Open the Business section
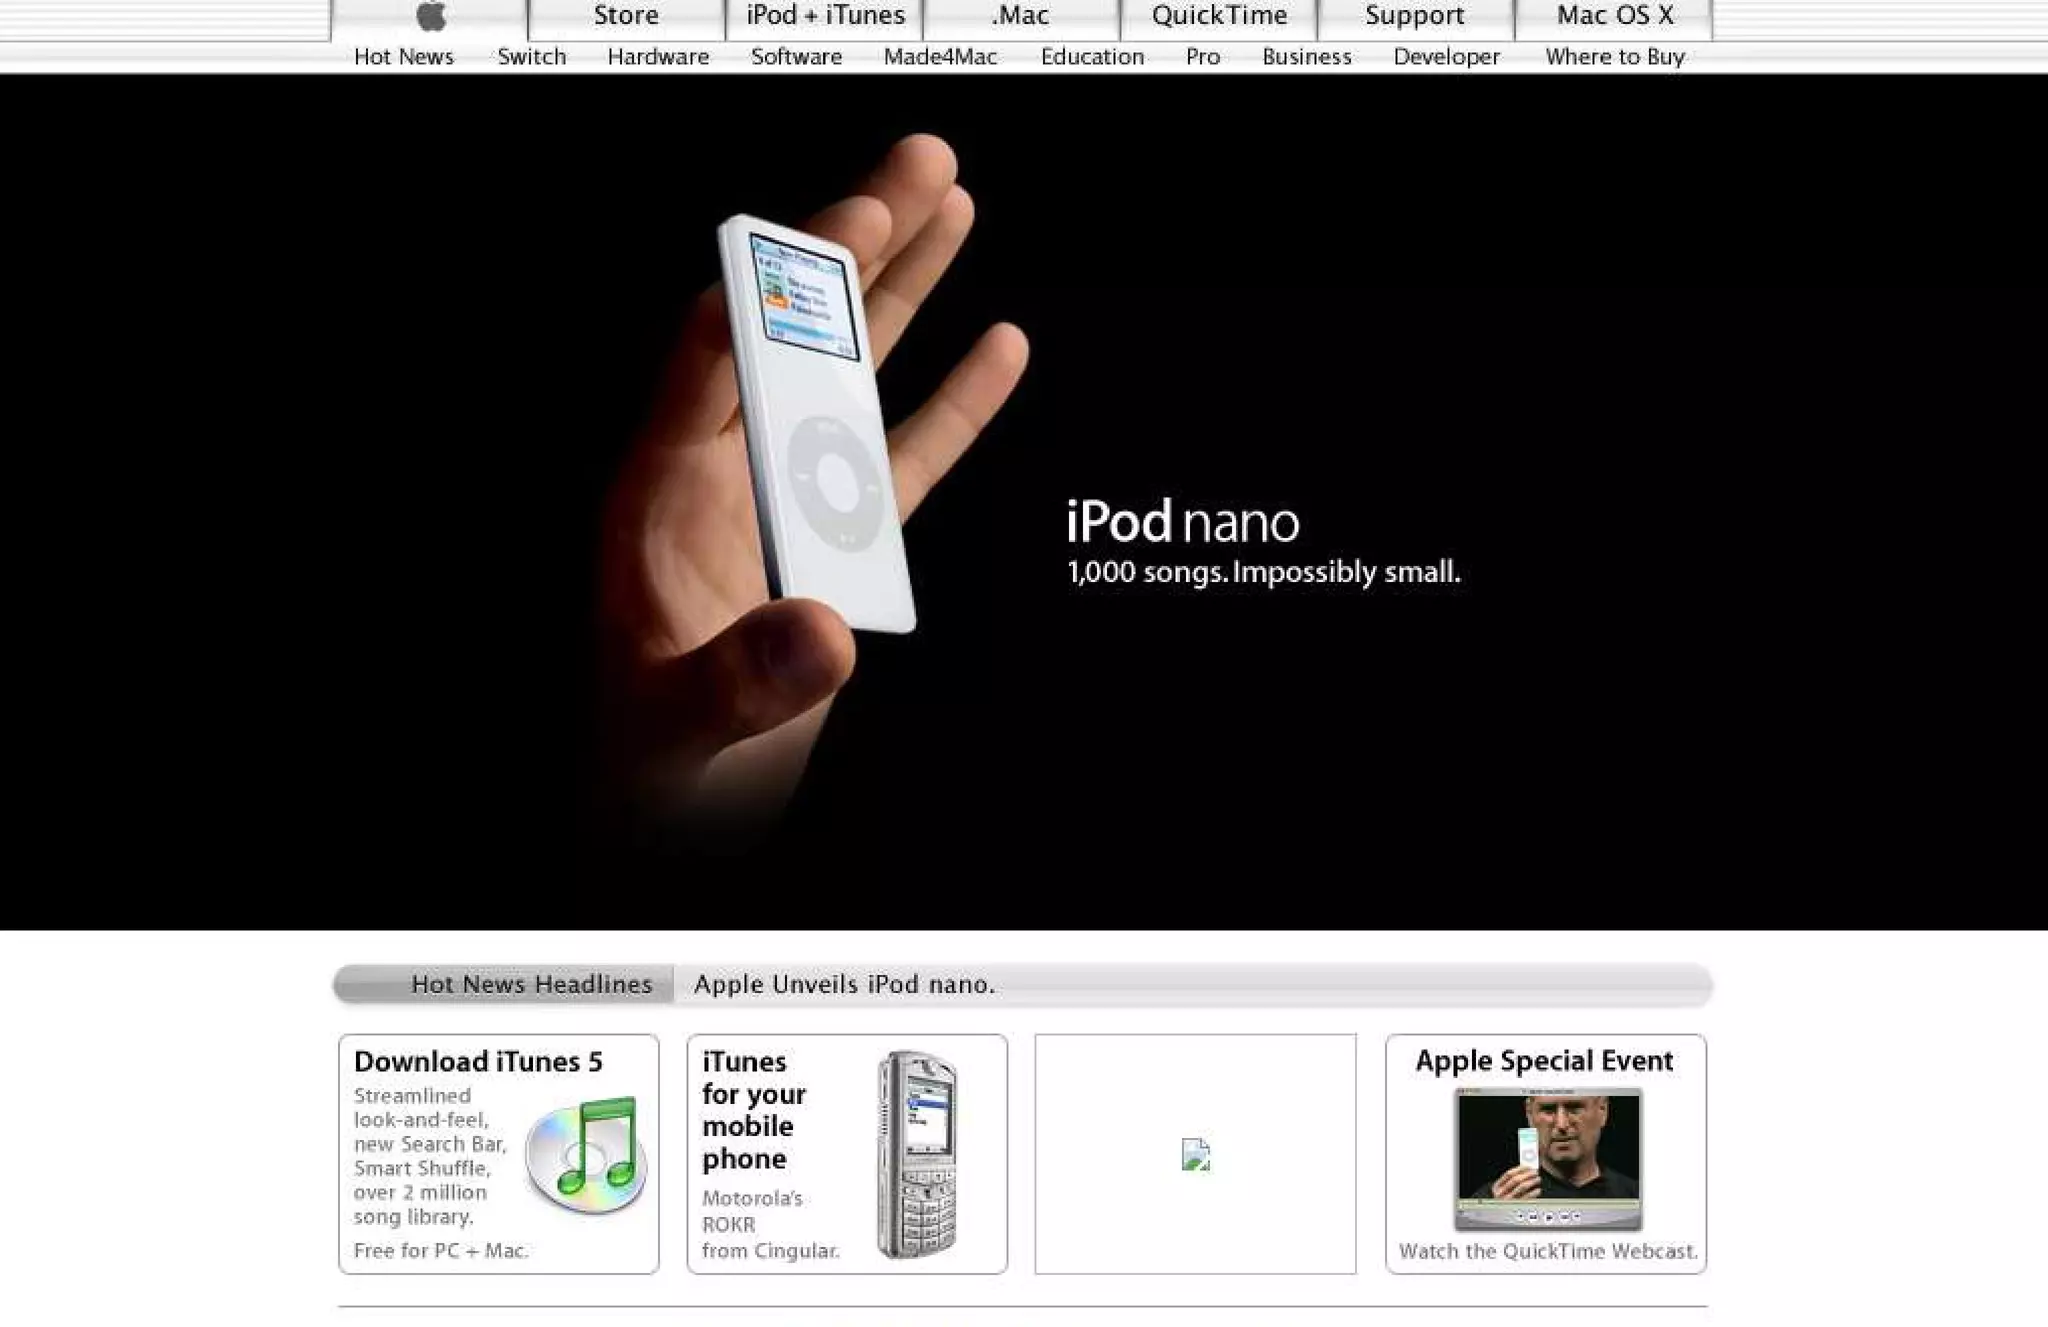This screenshot has width=2048, height=1327. [1307, 57]
